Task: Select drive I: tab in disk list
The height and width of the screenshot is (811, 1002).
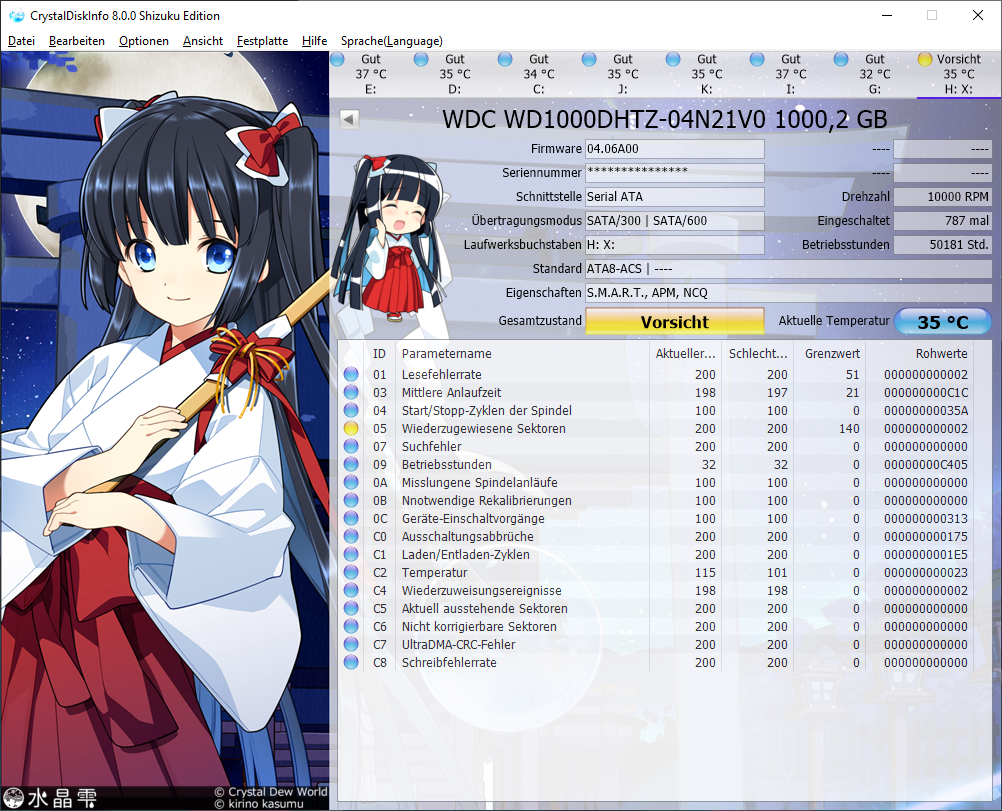Action: [790, 74]
